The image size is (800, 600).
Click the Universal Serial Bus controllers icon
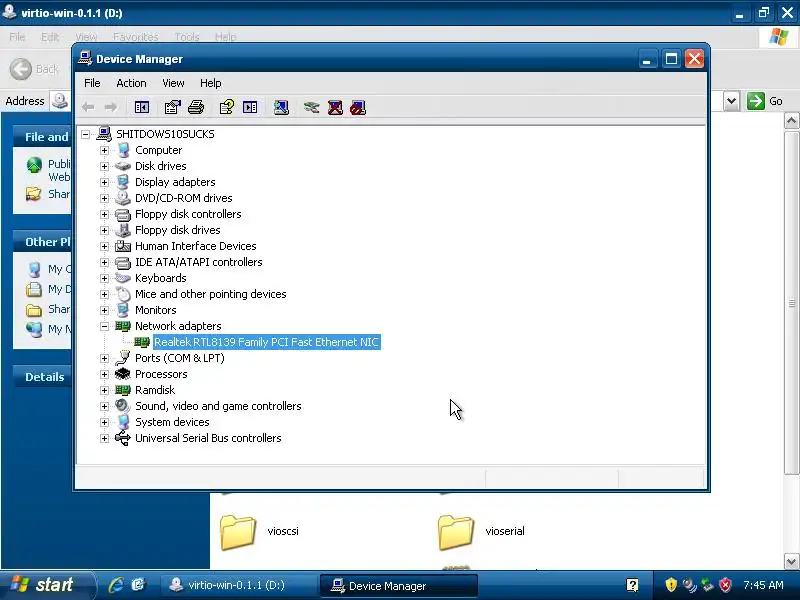point(122,438)
